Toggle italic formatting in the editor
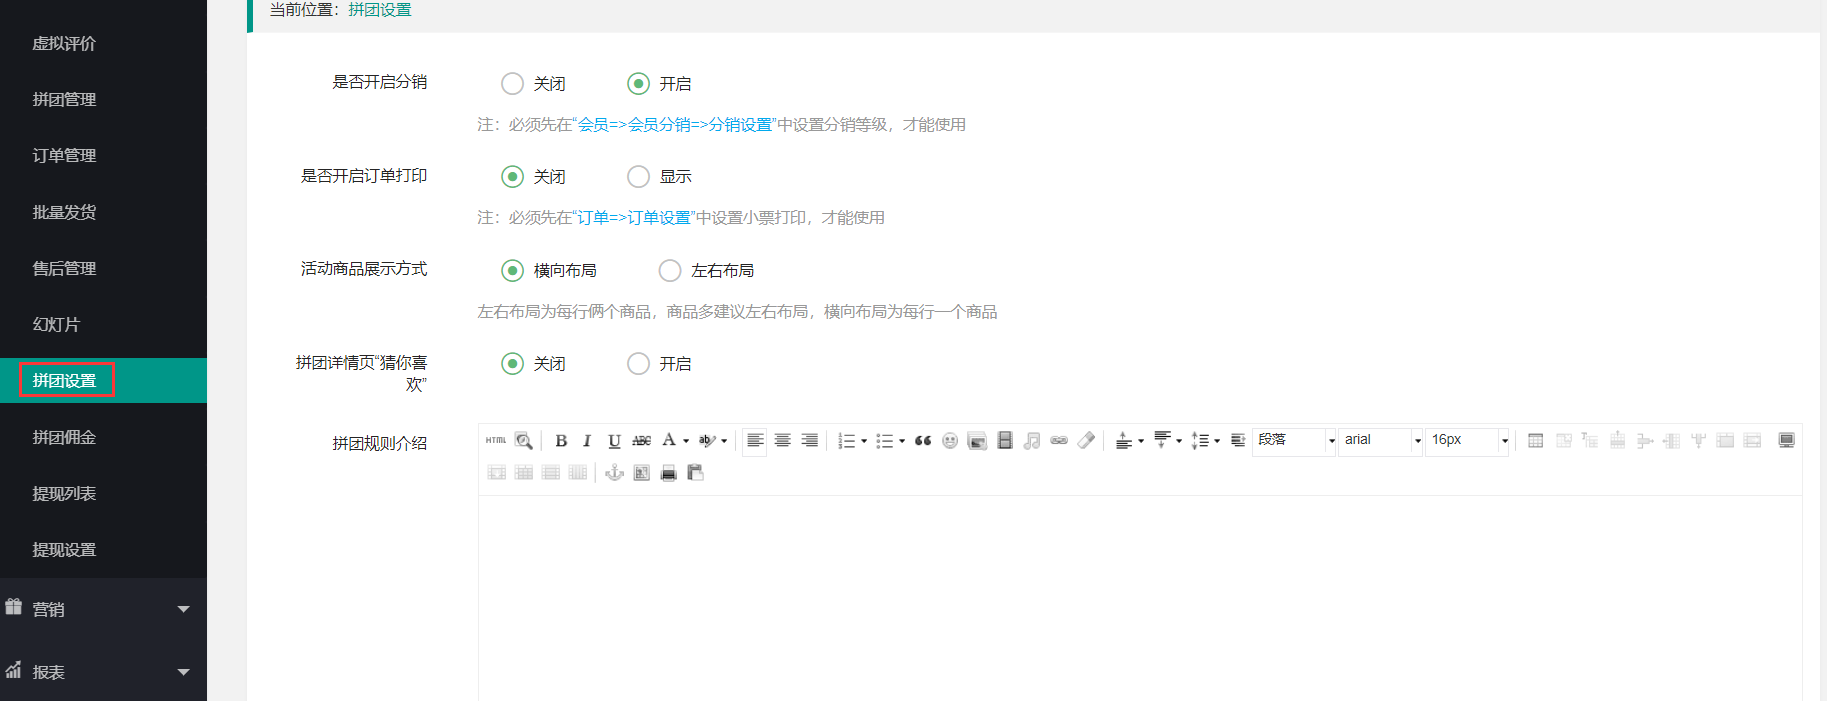 (587, 441)
